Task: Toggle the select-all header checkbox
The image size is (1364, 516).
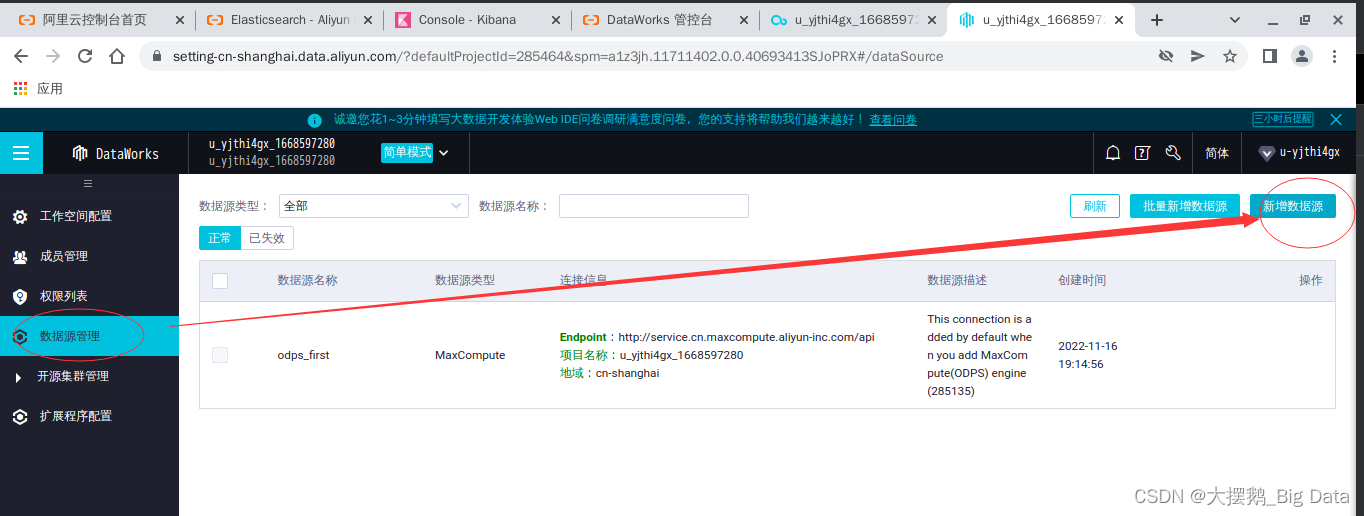Action: pyautogui.click(x=220, y=281)
